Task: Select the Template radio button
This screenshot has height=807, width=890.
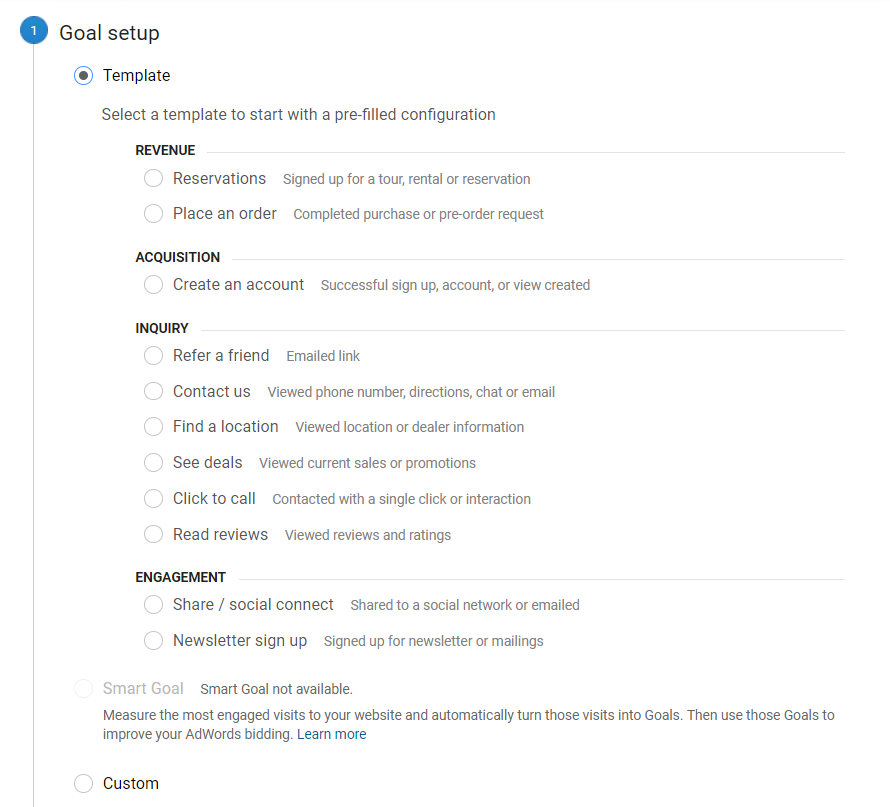Action: [84, 76]
